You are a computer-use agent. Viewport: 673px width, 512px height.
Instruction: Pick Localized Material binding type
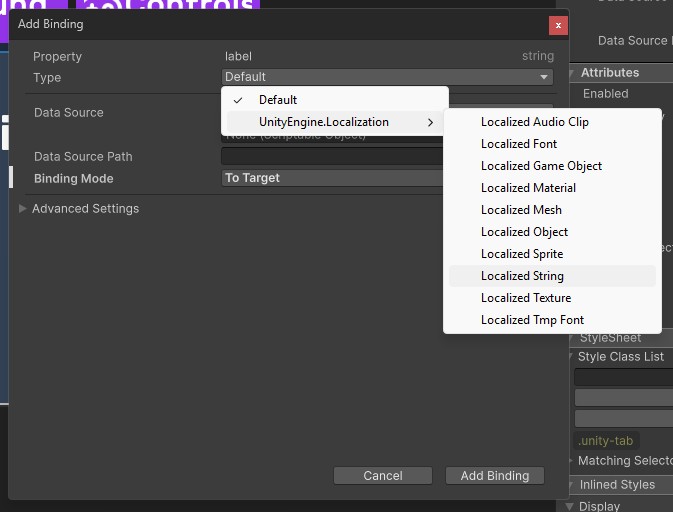coord(528,188)
